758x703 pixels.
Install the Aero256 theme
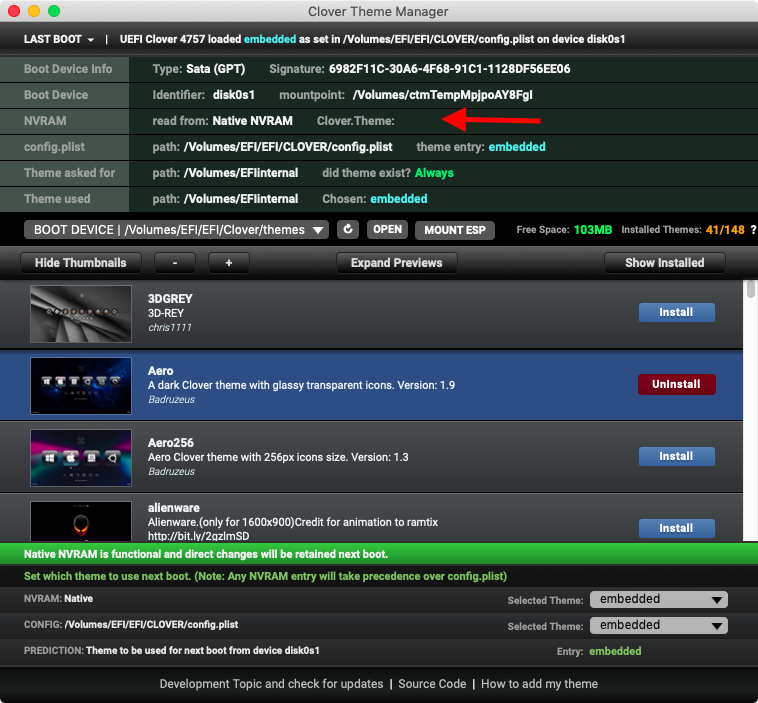[x=677, y=456]
